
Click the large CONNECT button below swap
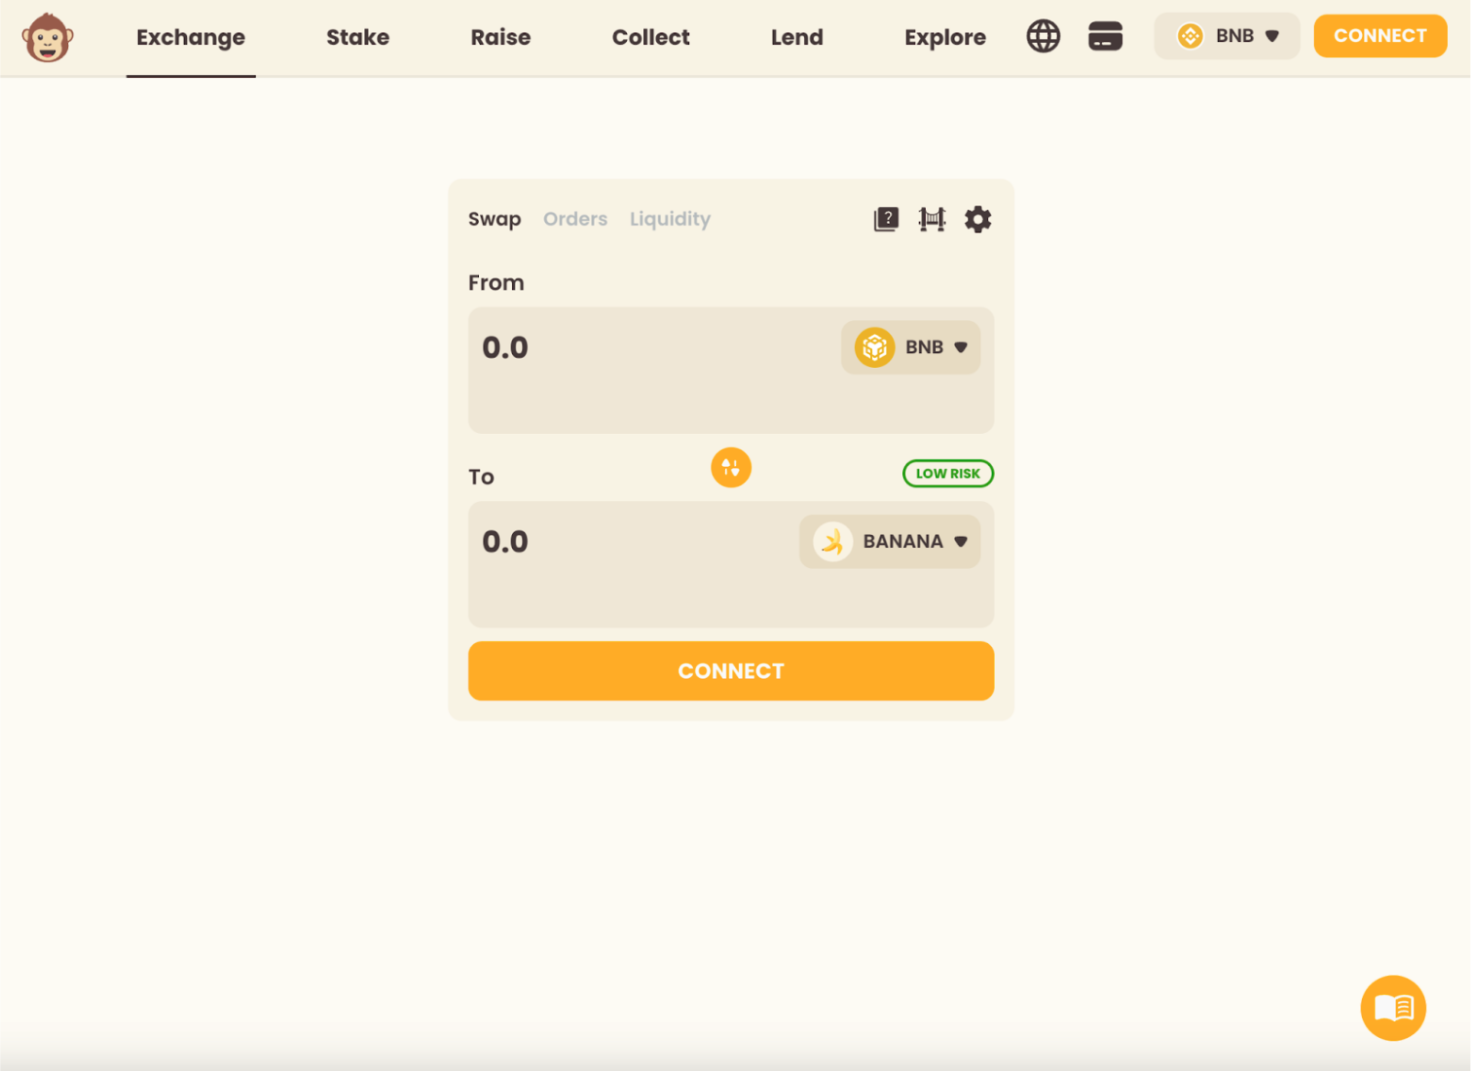pos(731,671)
